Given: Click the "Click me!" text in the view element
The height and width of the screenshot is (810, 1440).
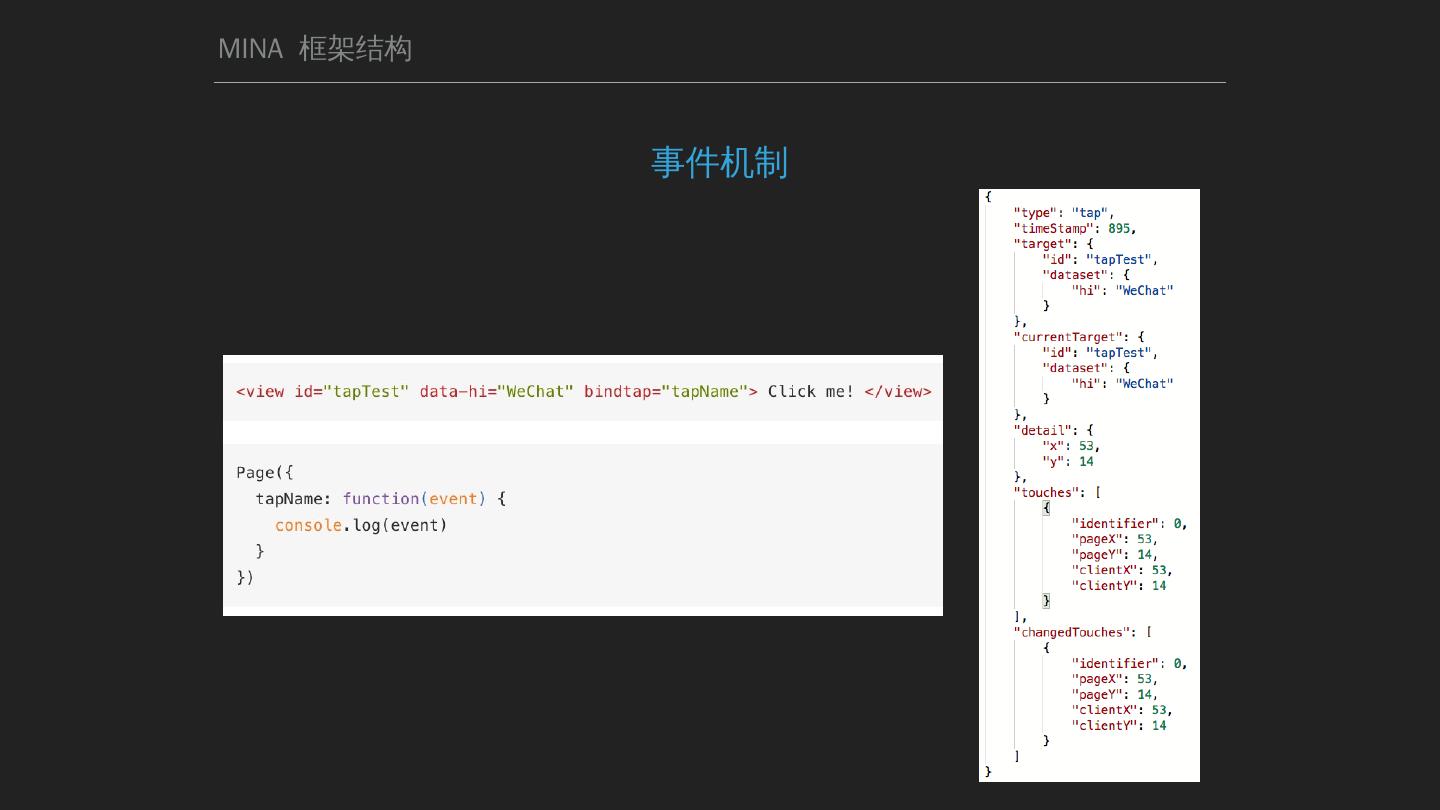Looking at the screenshot, I should click(811, 391).
